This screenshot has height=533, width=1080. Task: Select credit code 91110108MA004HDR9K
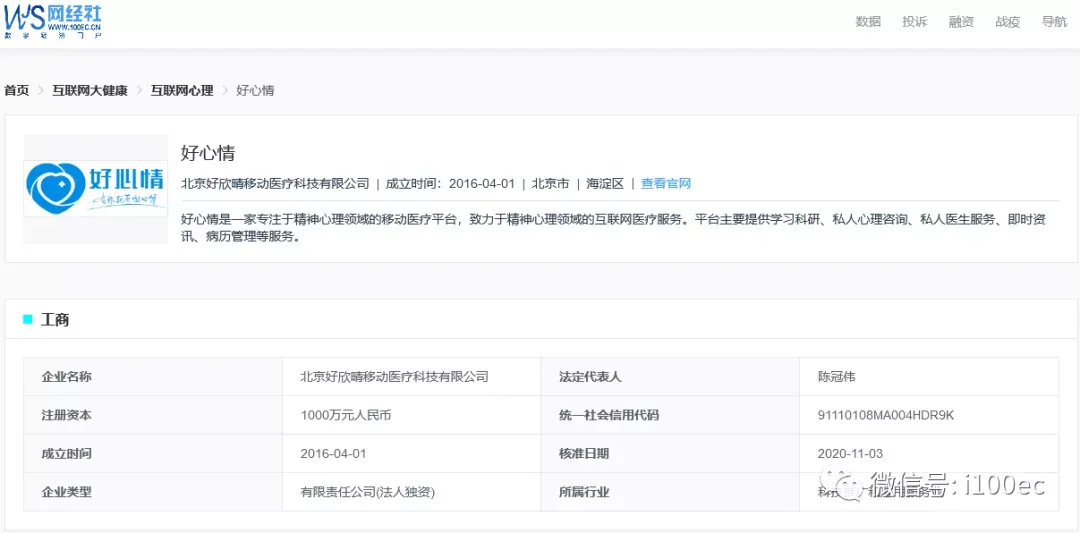886,415
